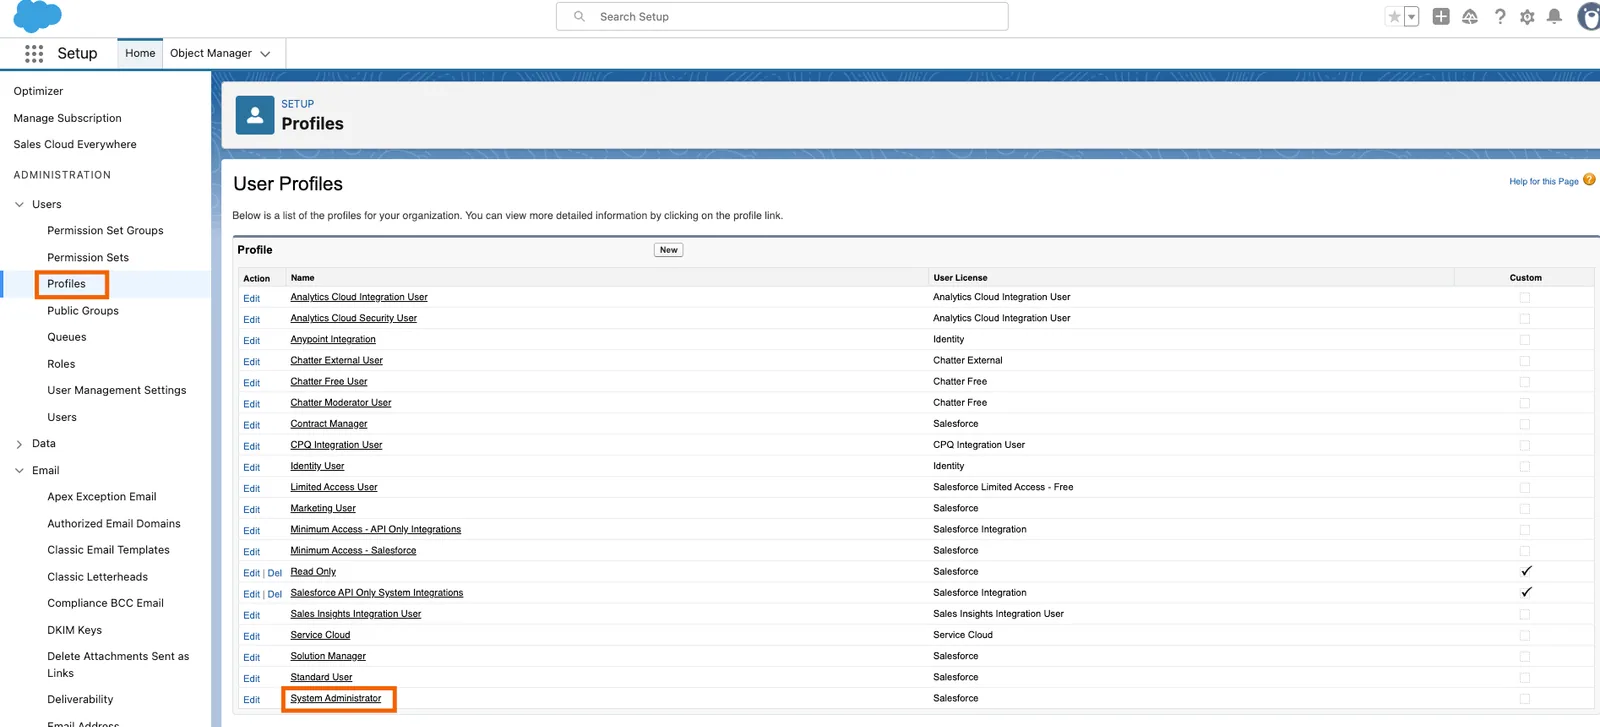This screenshot has height=727, width=1600.
Task: Collapse the Users tree section
Action: 19,204
